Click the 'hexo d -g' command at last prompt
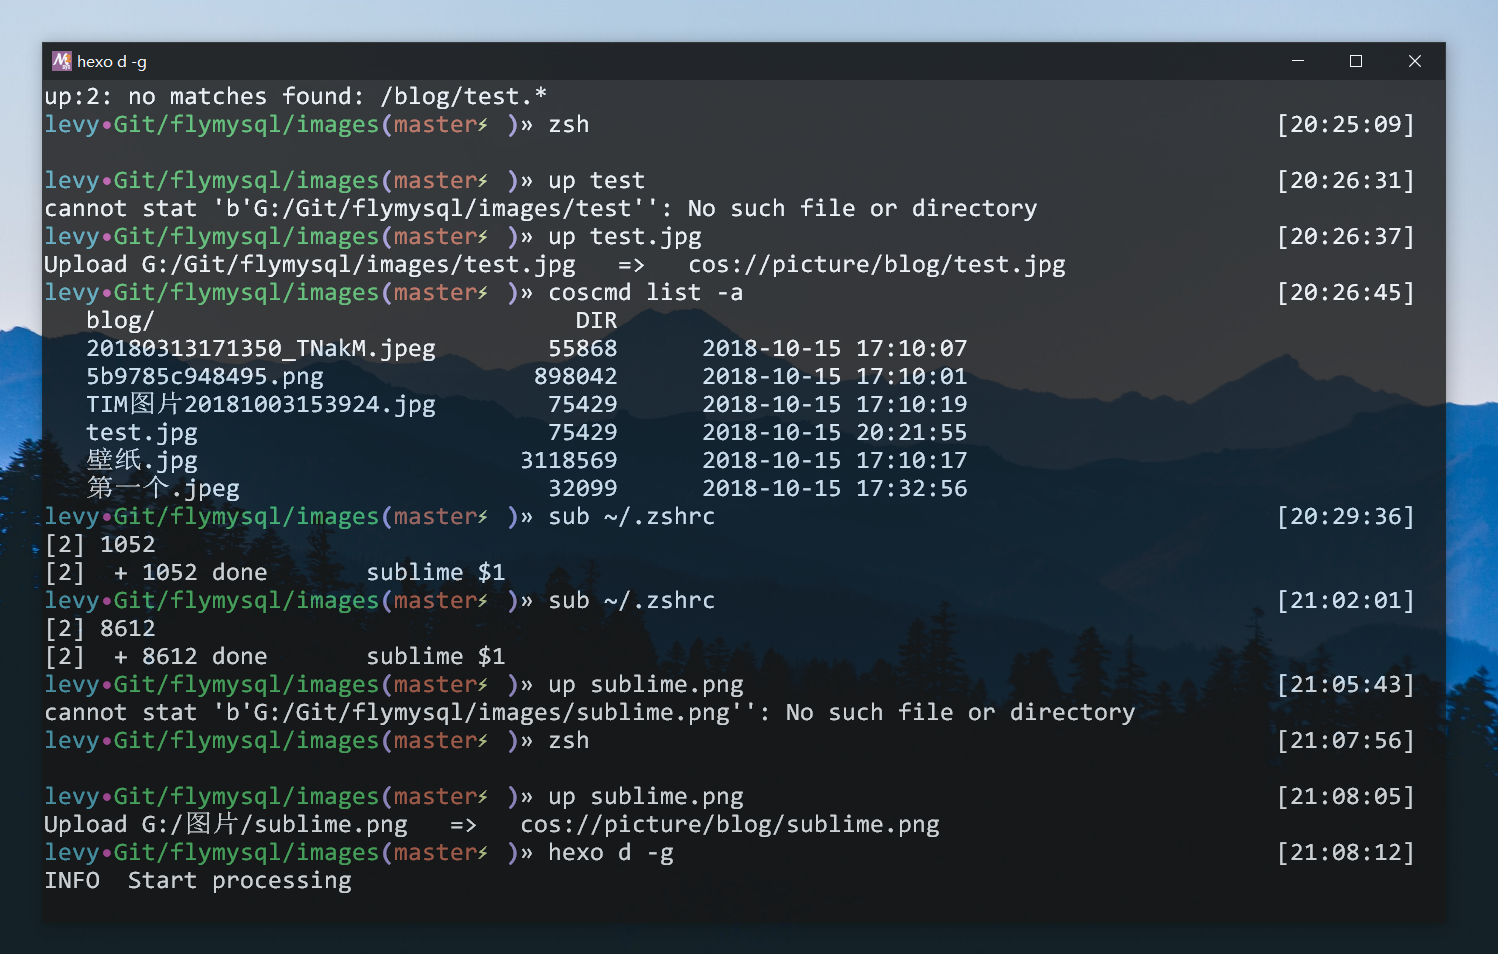Image resolution: width=1498 pixels, height=954 pixels. [611, 853]
